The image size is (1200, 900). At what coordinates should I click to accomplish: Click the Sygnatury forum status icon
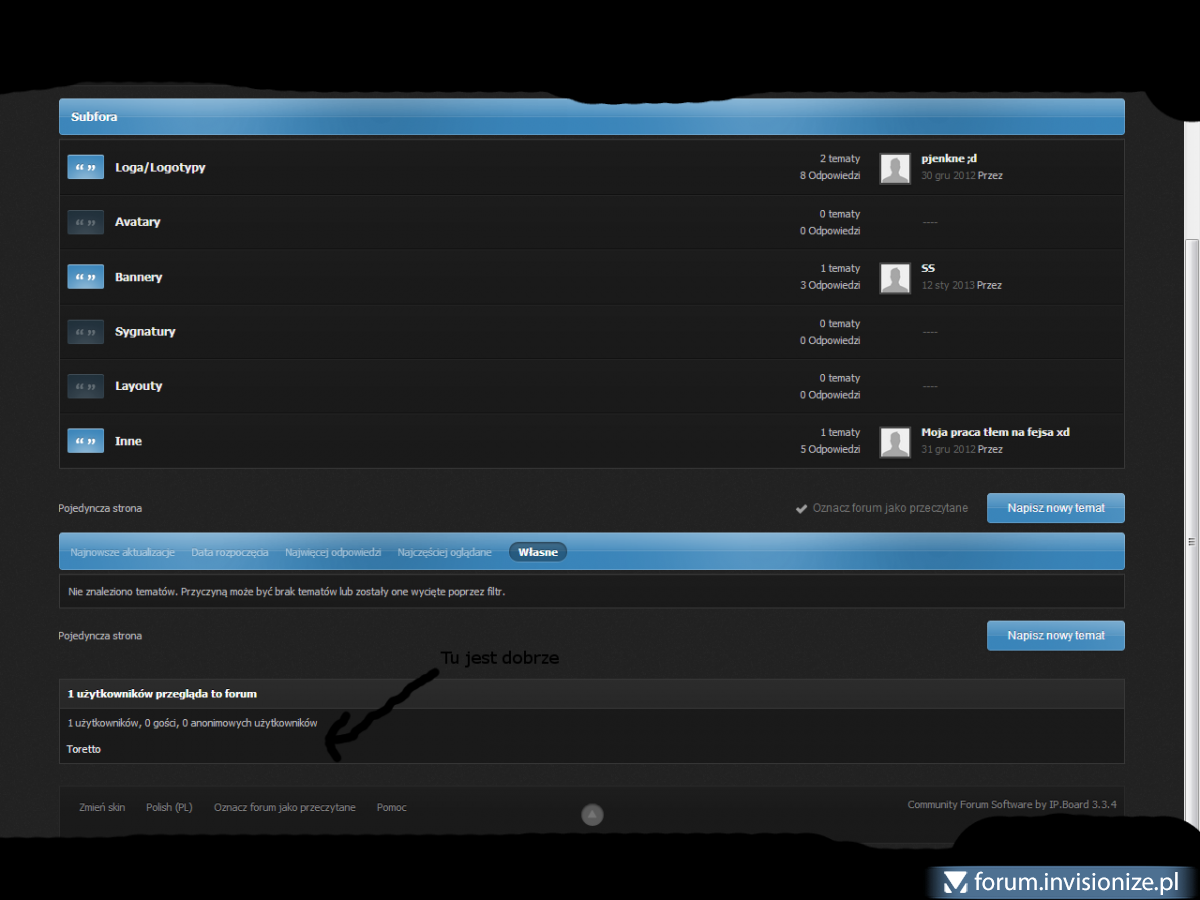[85, 332]
